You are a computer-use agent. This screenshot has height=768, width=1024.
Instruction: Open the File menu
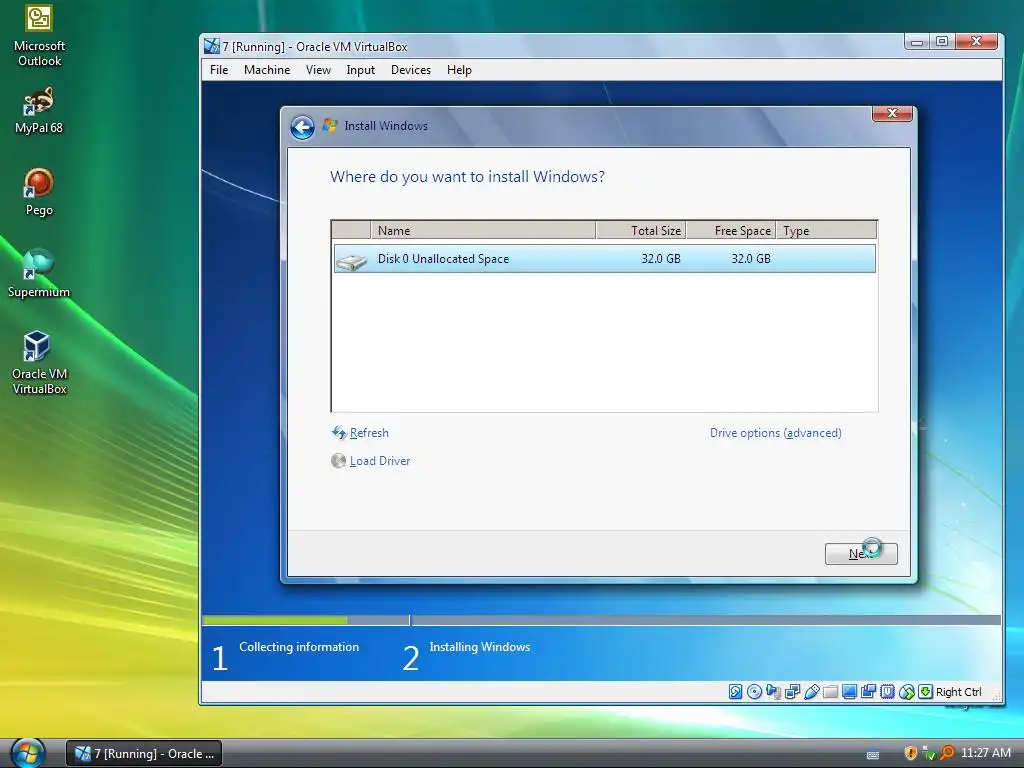pyautogui.click(x=219, y=70)
